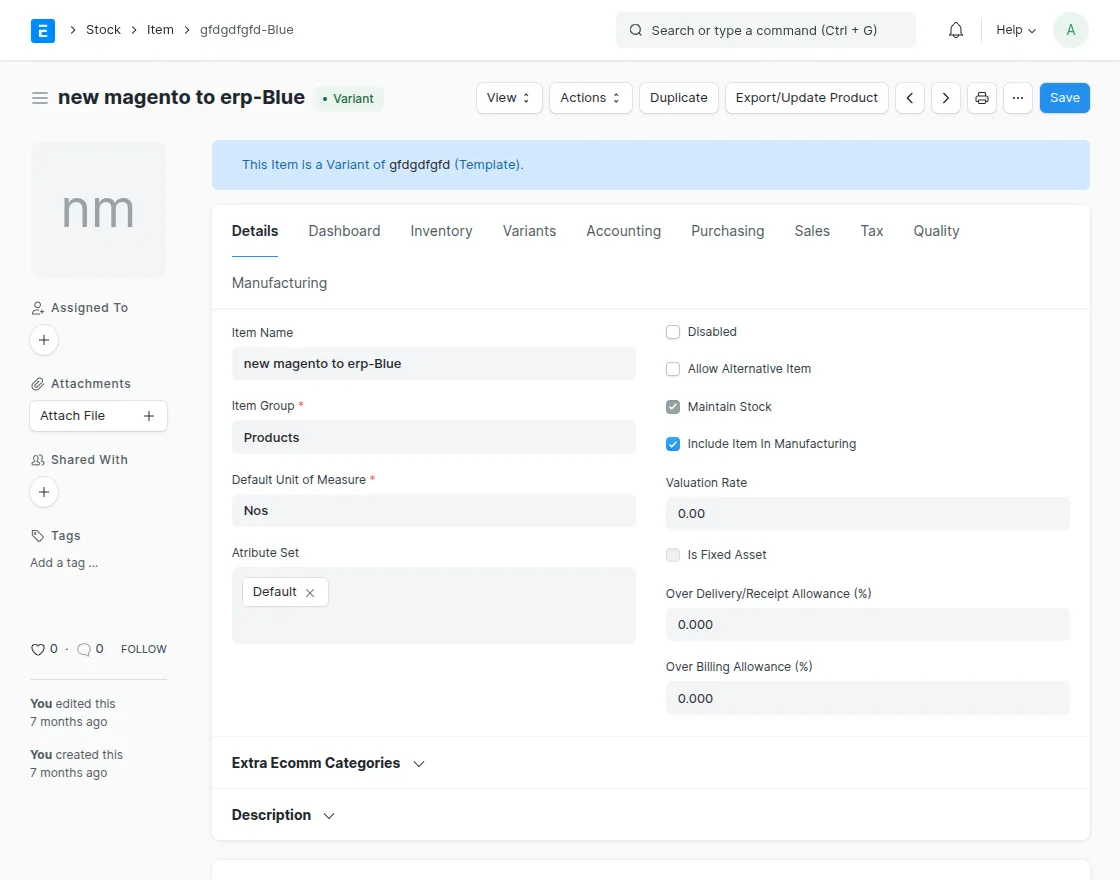Go to previous record arrow

point(910,97)
